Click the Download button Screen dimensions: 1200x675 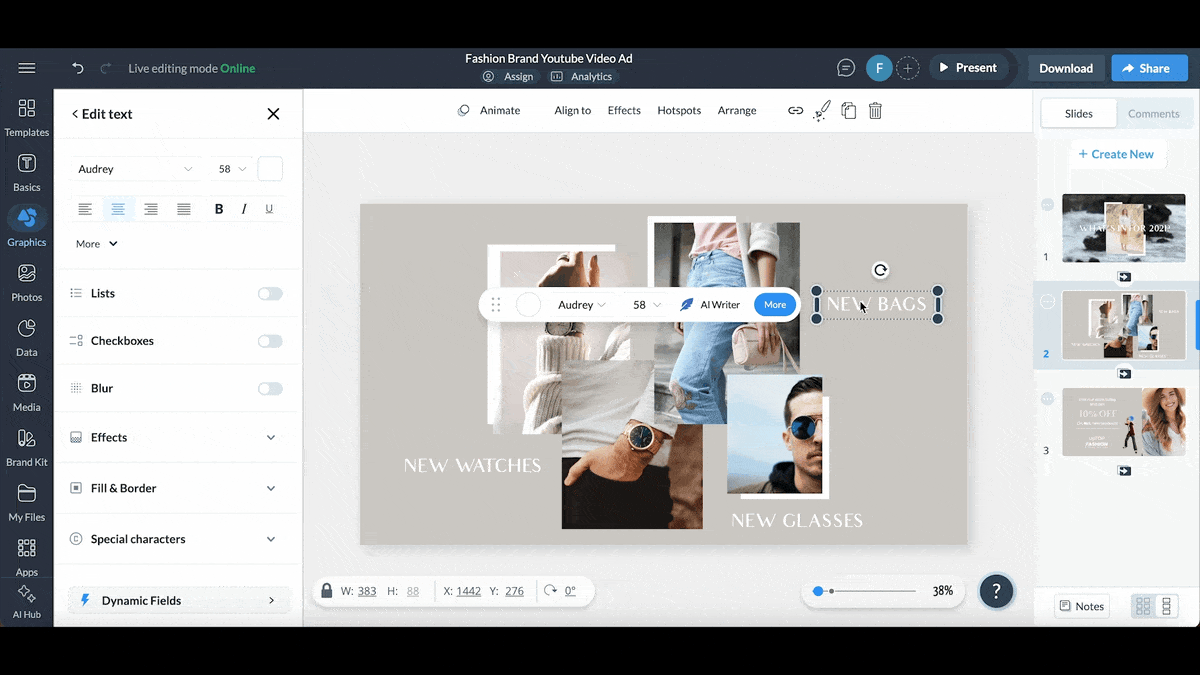(1066, 68)
